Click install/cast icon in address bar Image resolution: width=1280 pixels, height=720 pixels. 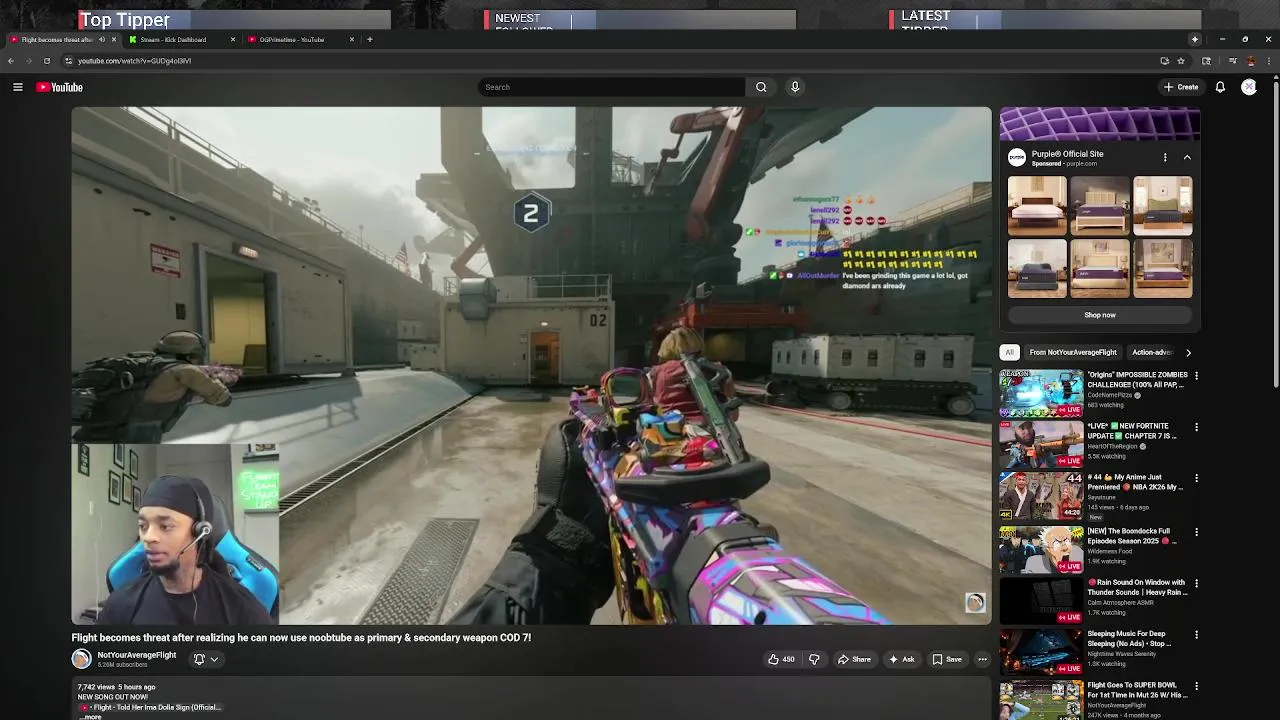(x=1164, y=61)
